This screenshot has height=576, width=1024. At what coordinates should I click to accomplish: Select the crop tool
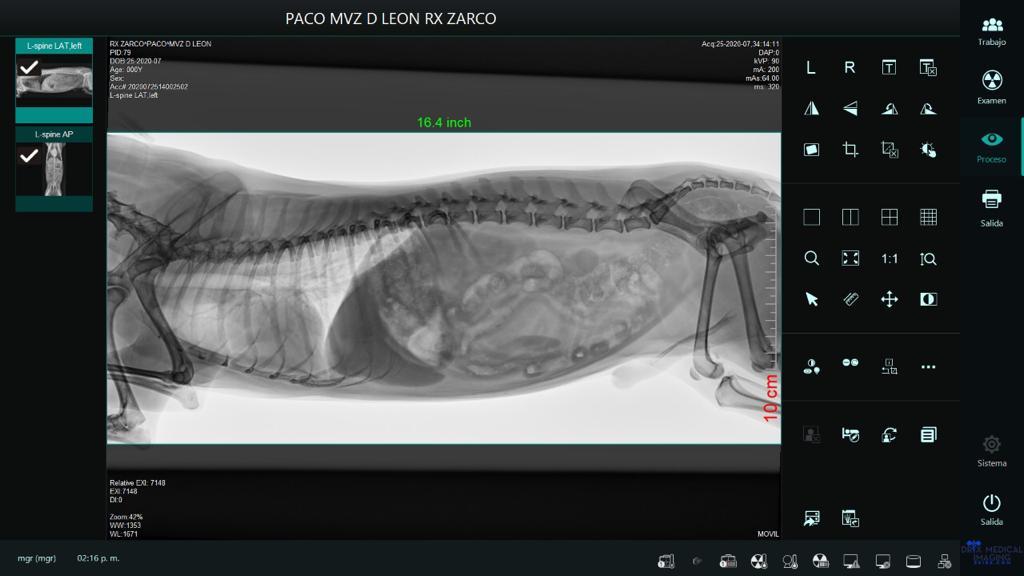(x=850, y=150)
